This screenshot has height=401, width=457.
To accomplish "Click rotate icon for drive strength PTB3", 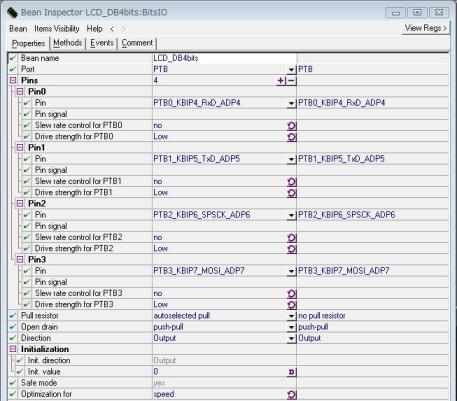I will click(x=292, y=305).
